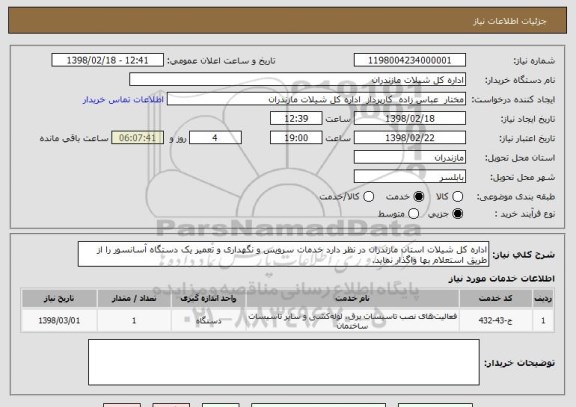
Task: Click the delivery province field مازندران
Action: (x=410, y=157)
